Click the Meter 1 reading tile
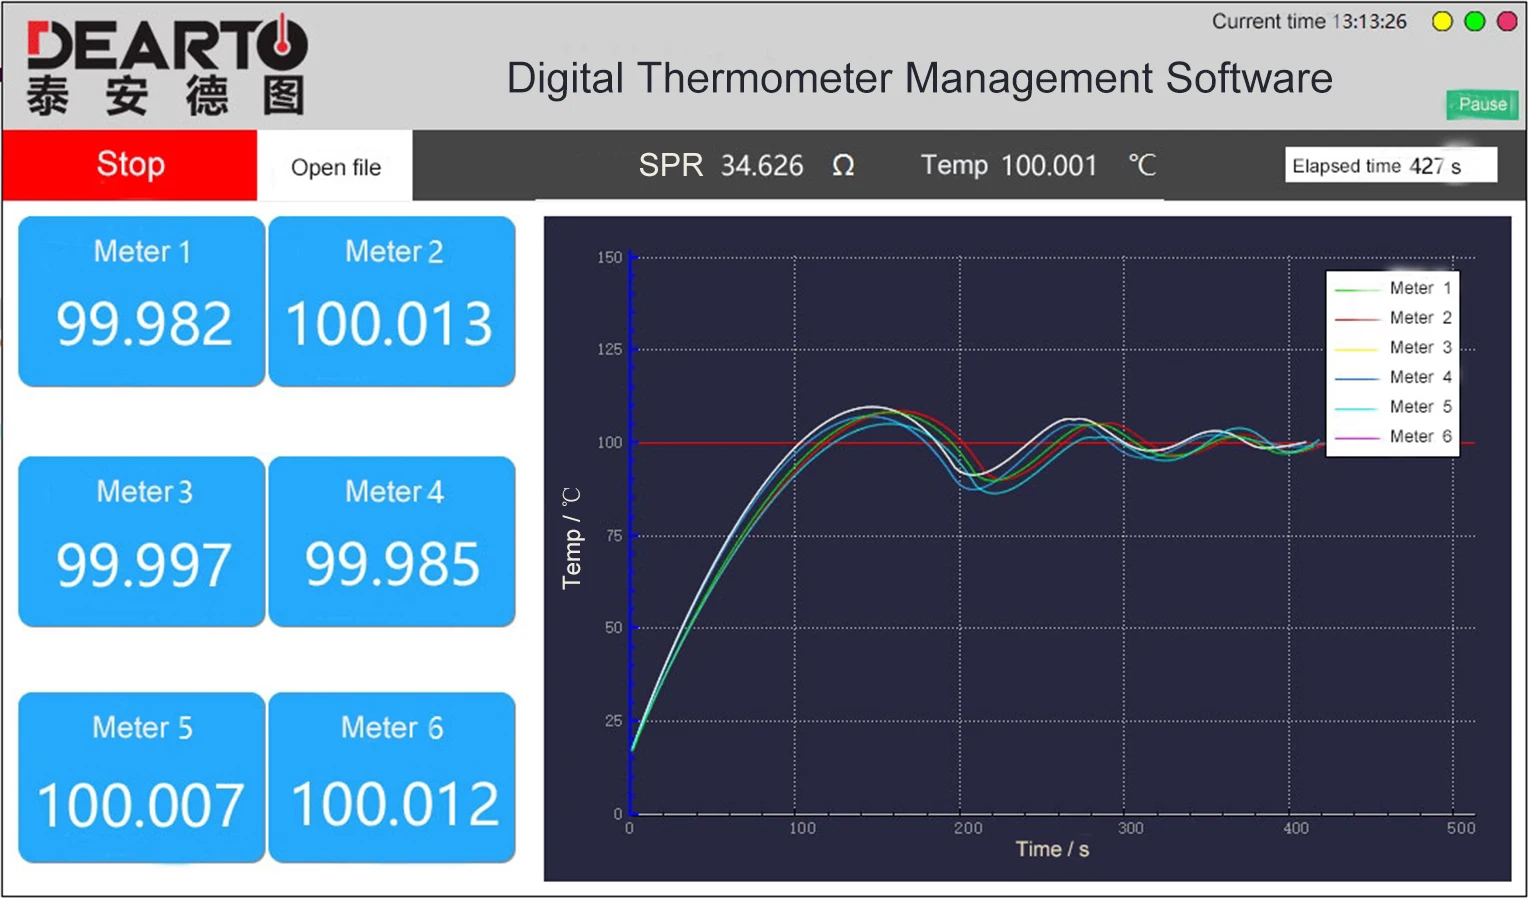Viewport: 1530px width, 900px height. (x=141, y=300)
